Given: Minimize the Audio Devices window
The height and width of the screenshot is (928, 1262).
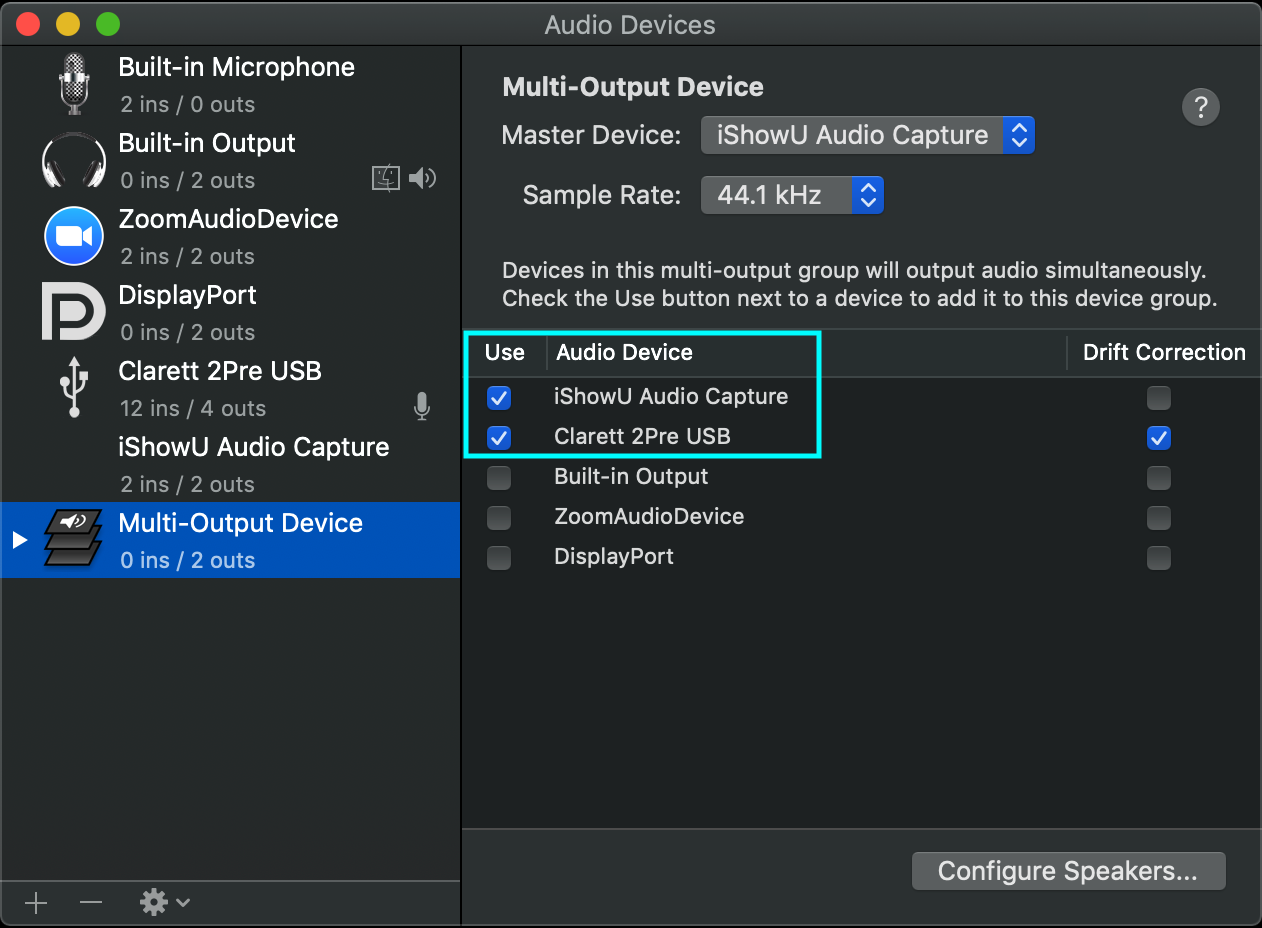Looking at the screenshot, I should click(x=68, y=24).
